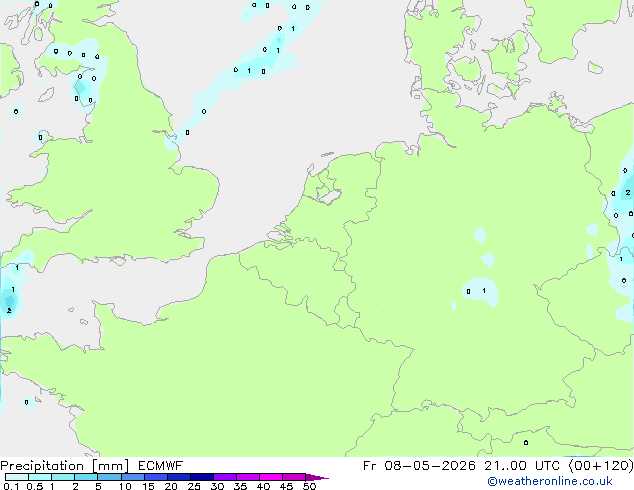Select the 2–5 mm legend swatch

[86, 477]
